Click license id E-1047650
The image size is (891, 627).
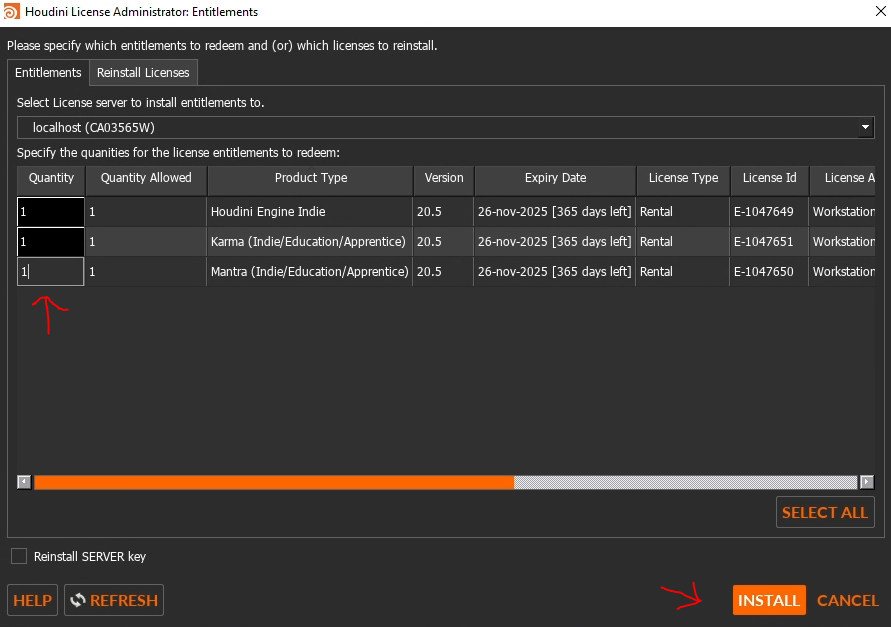[x=764, y=272]
